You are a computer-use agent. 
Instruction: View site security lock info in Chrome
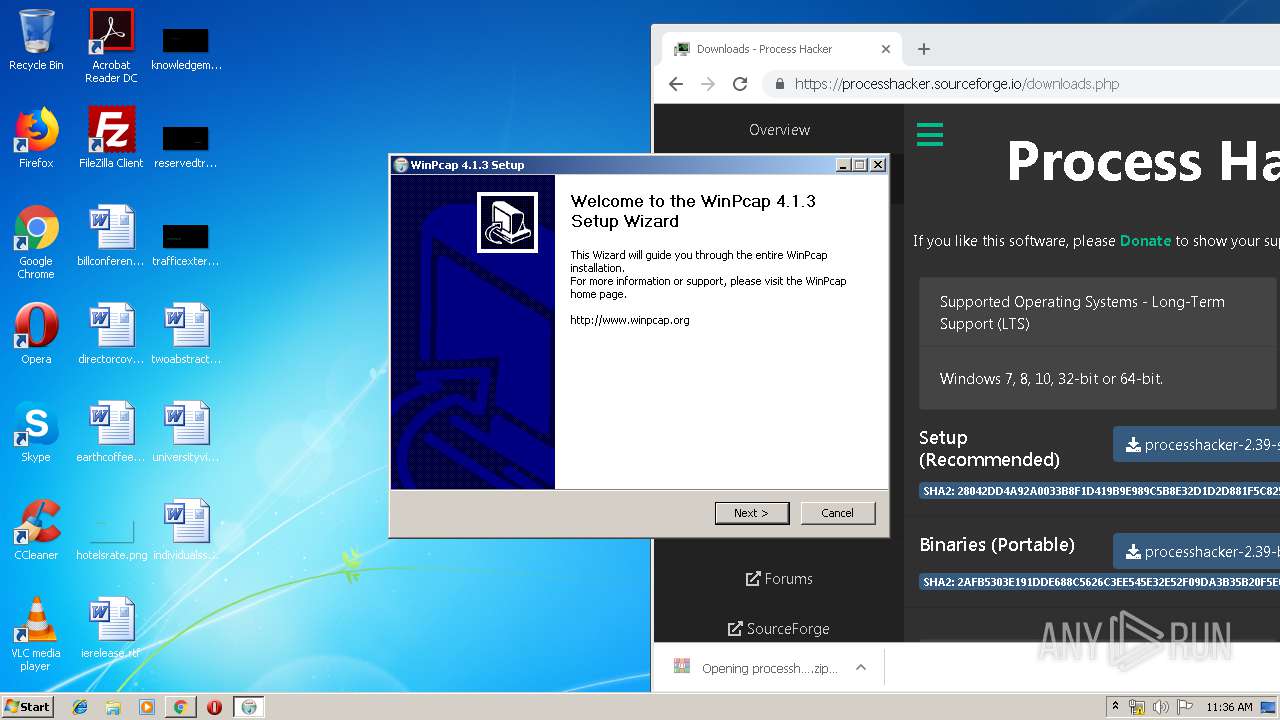780,84
